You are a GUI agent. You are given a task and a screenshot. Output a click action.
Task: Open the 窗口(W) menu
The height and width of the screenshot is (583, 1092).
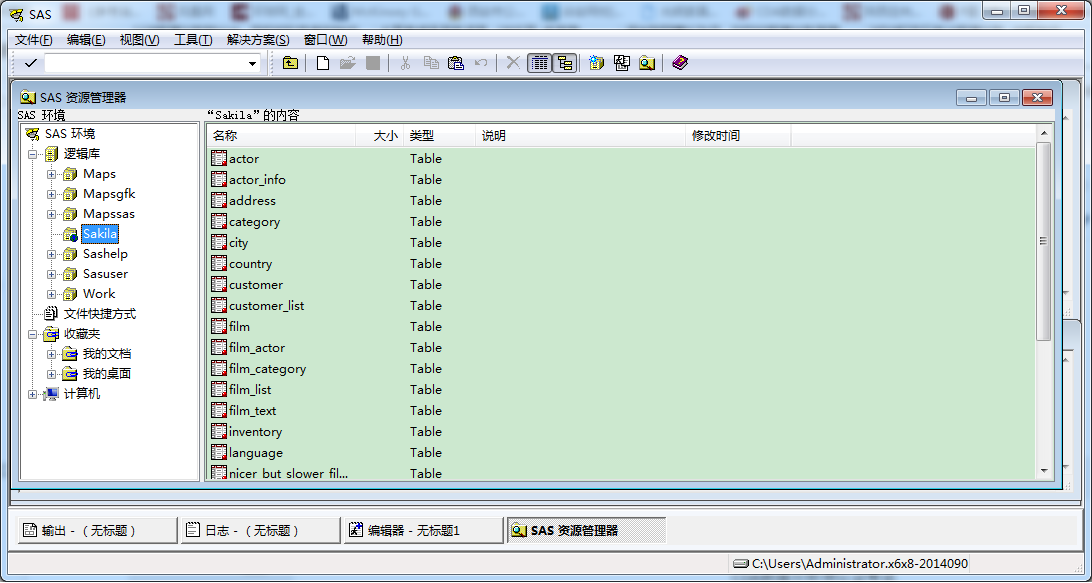coord(325,40)
